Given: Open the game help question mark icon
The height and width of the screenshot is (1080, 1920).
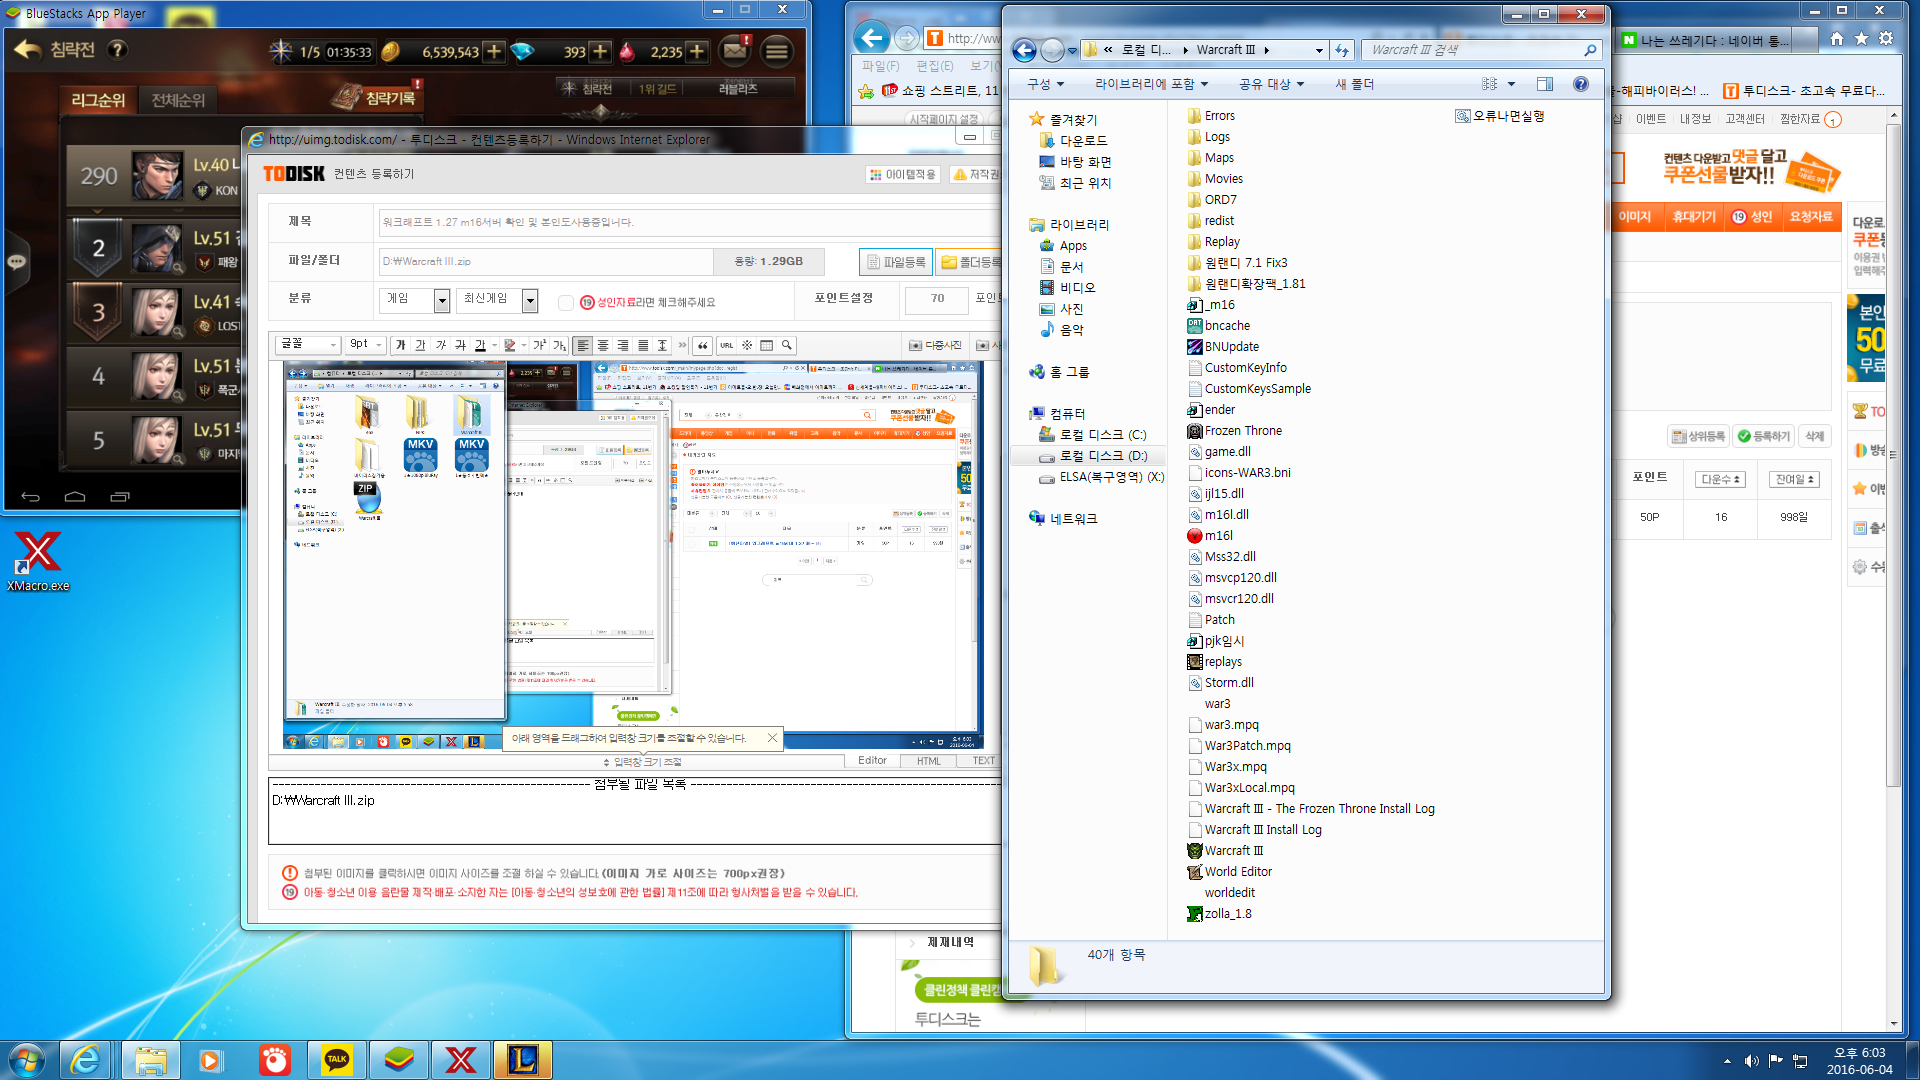Looking at the screenshot, I should [x=117, y=50].
